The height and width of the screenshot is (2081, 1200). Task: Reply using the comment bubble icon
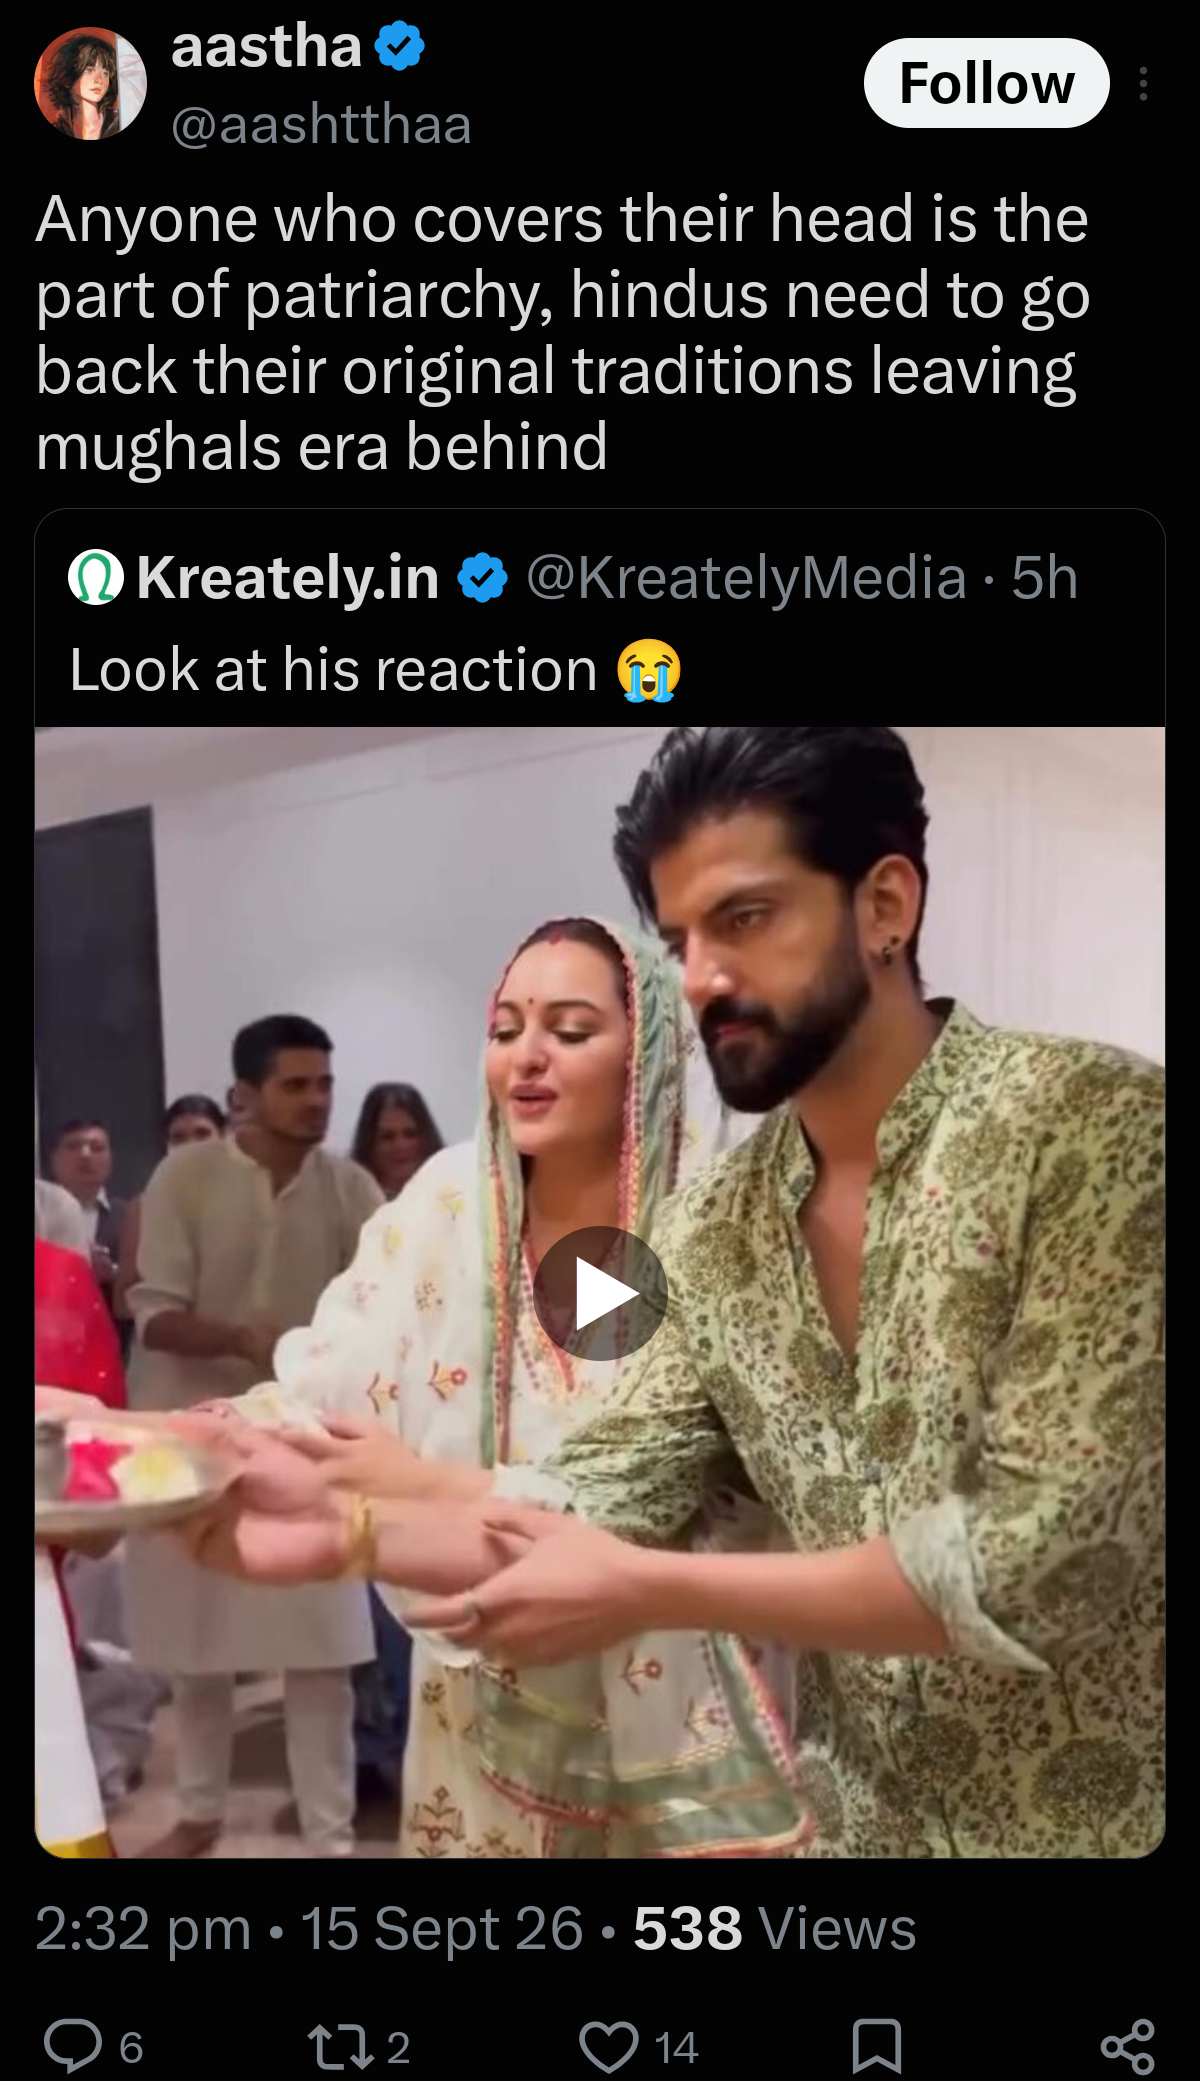[73, 2046]
